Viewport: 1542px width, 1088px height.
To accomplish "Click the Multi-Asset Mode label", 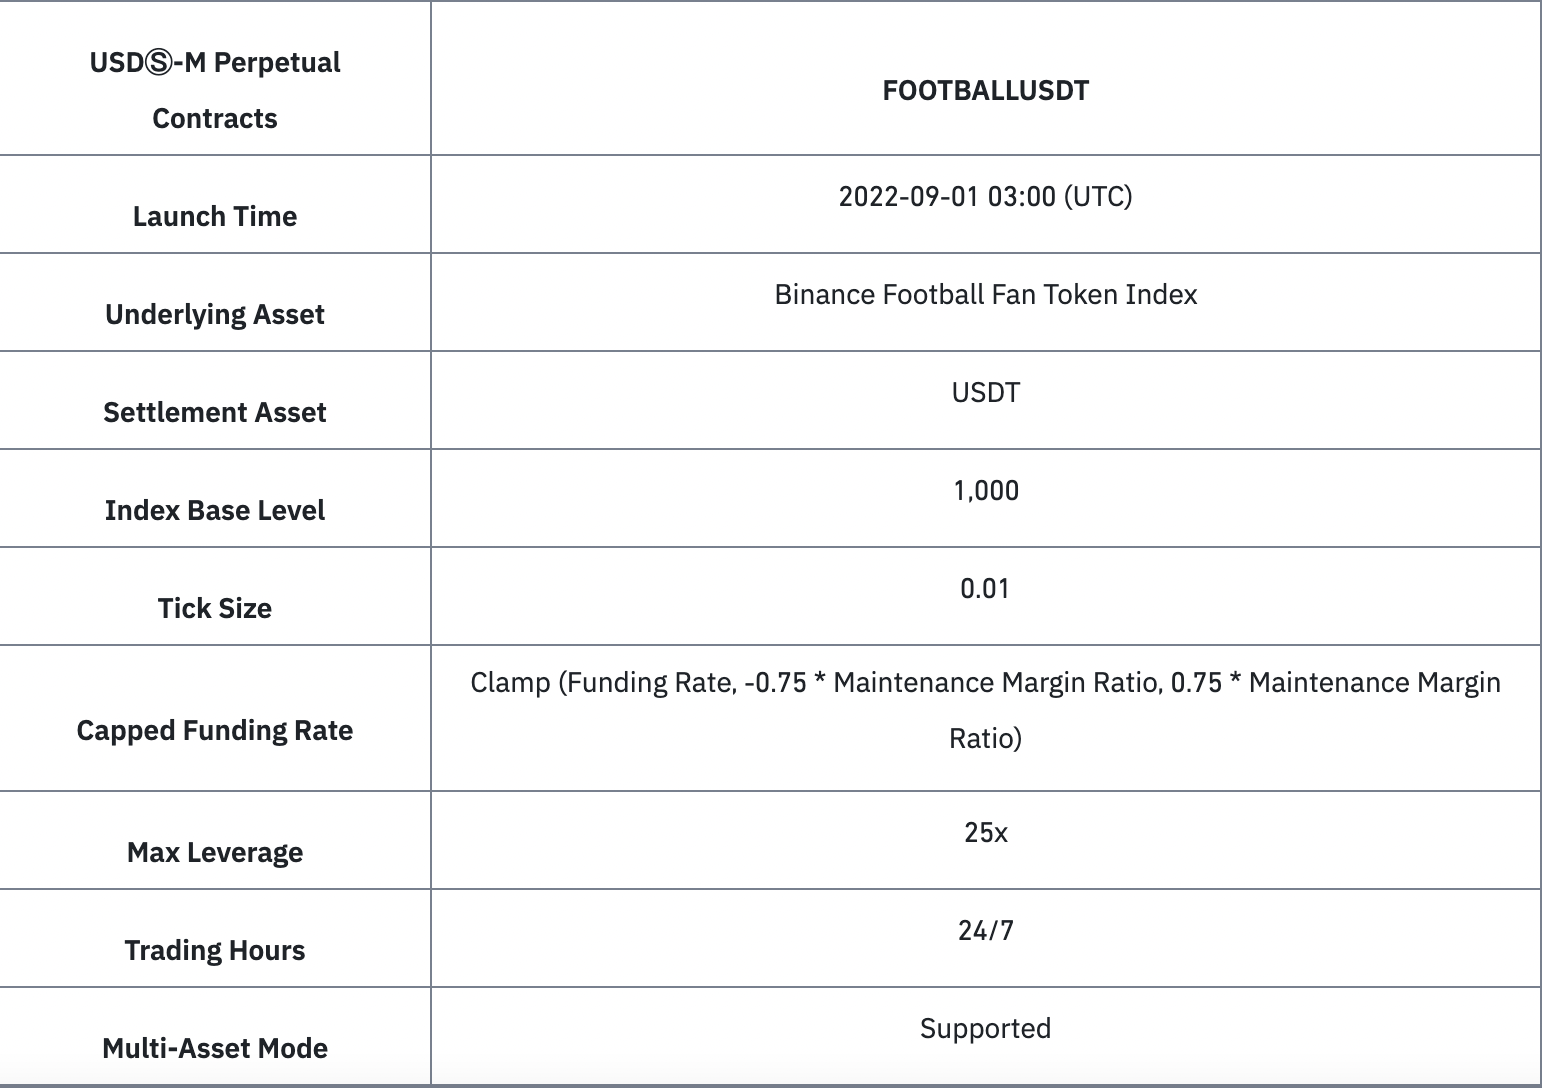I will click(215, 1048).
